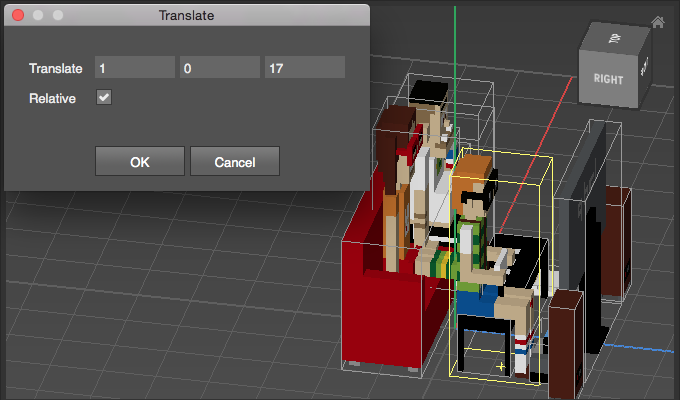
Task: Click the zoom button in the Translate title bar
Action: (58, 16)
